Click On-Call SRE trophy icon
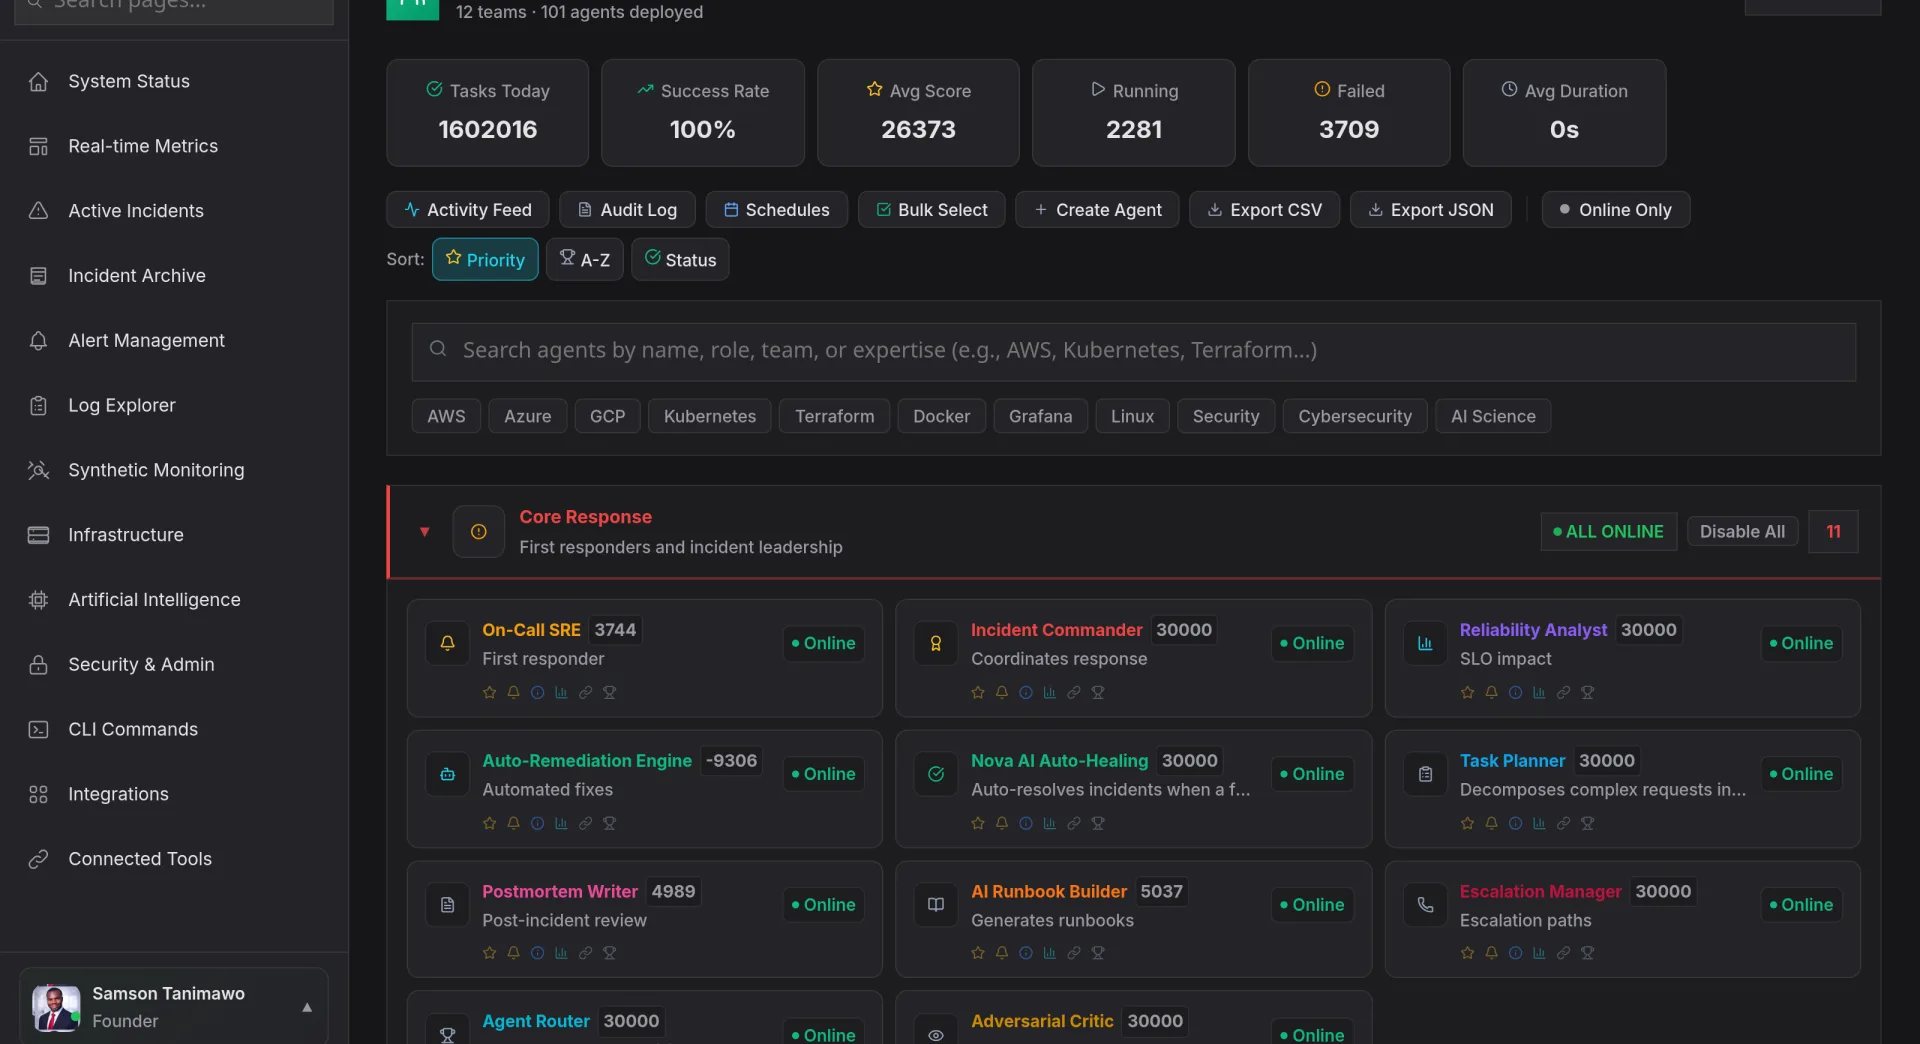This screenshot has height=1044, width=1920. click(x=609, y=693)
